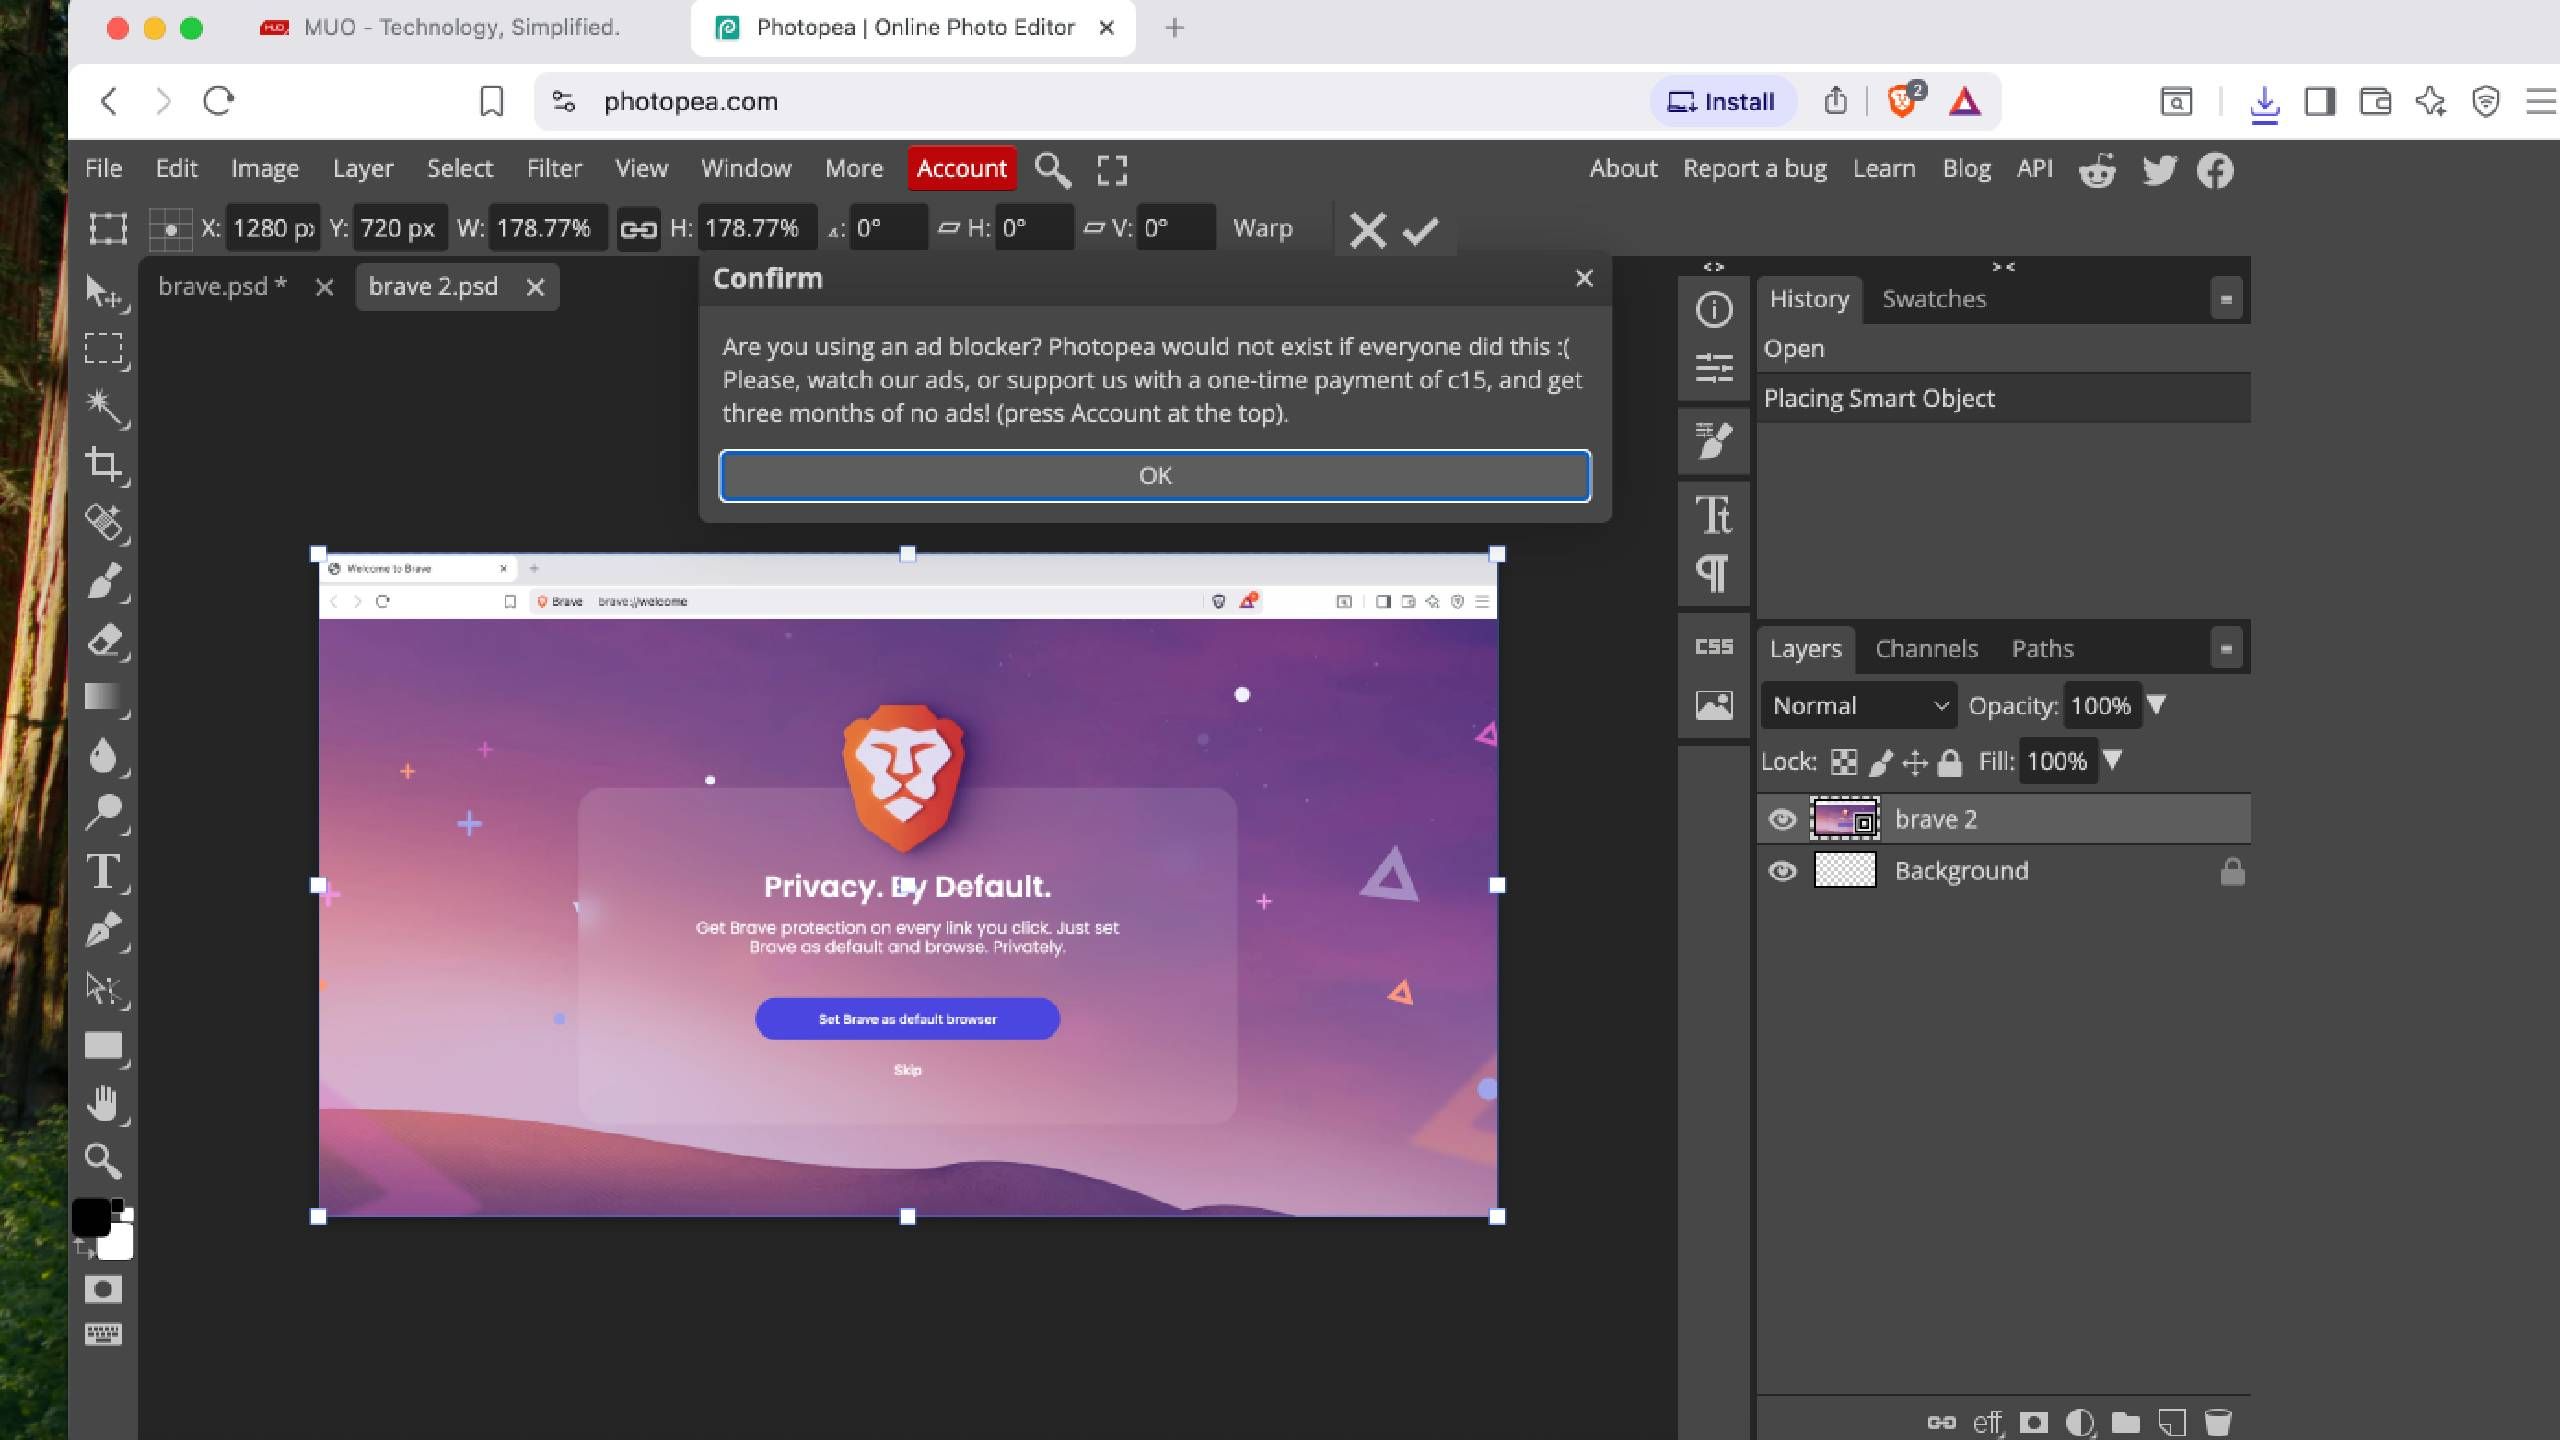Delete layer with the trash icon
The height and width of the screenshot is (1440, 2560).
[x=2218, y=1421]
